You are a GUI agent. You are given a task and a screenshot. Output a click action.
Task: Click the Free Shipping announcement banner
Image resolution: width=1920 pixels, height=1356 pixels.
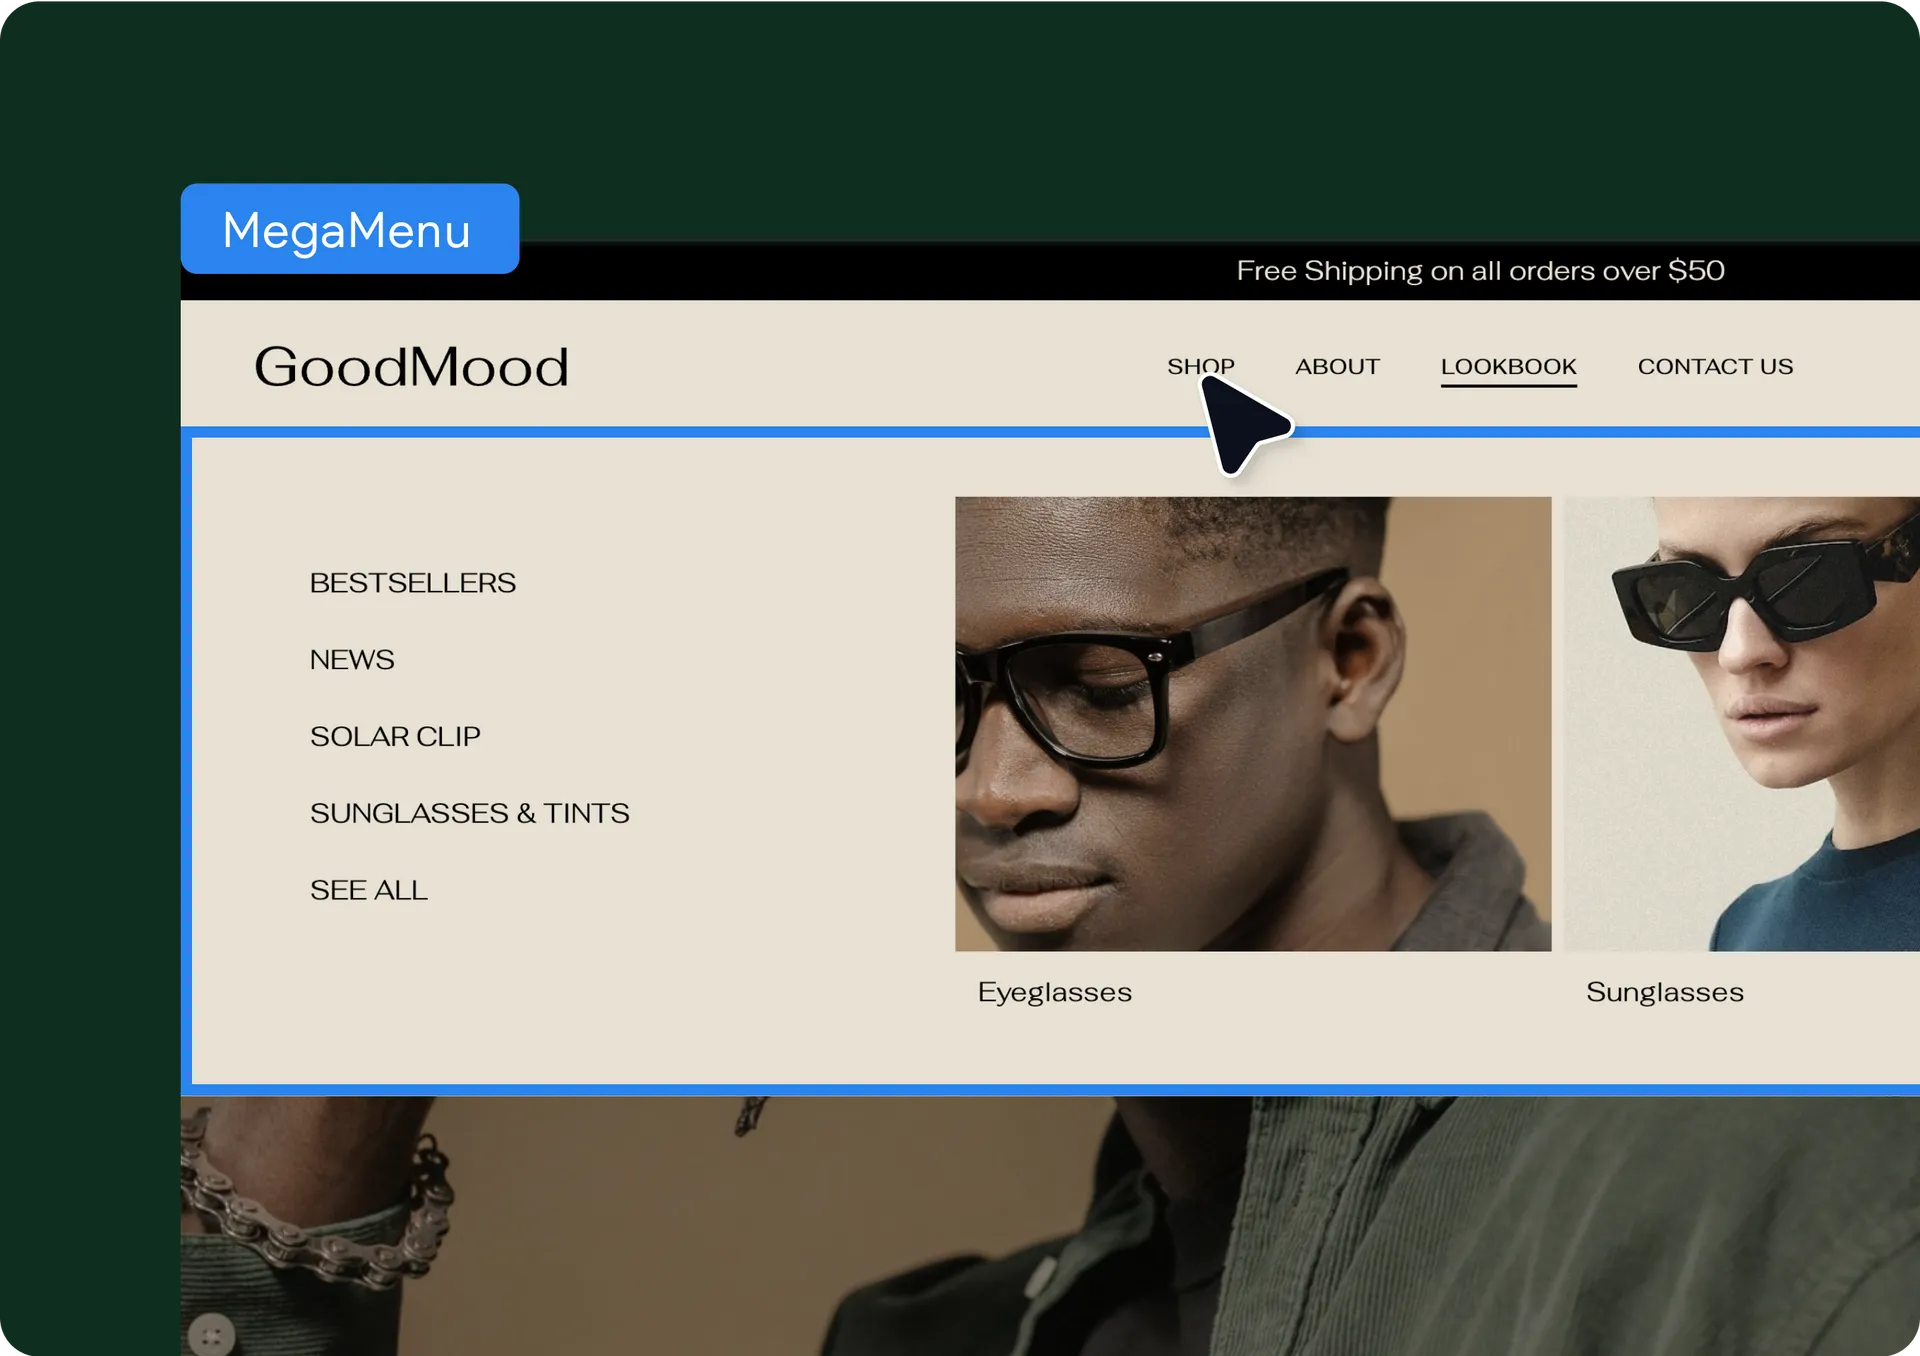(x=1479, y=270)
